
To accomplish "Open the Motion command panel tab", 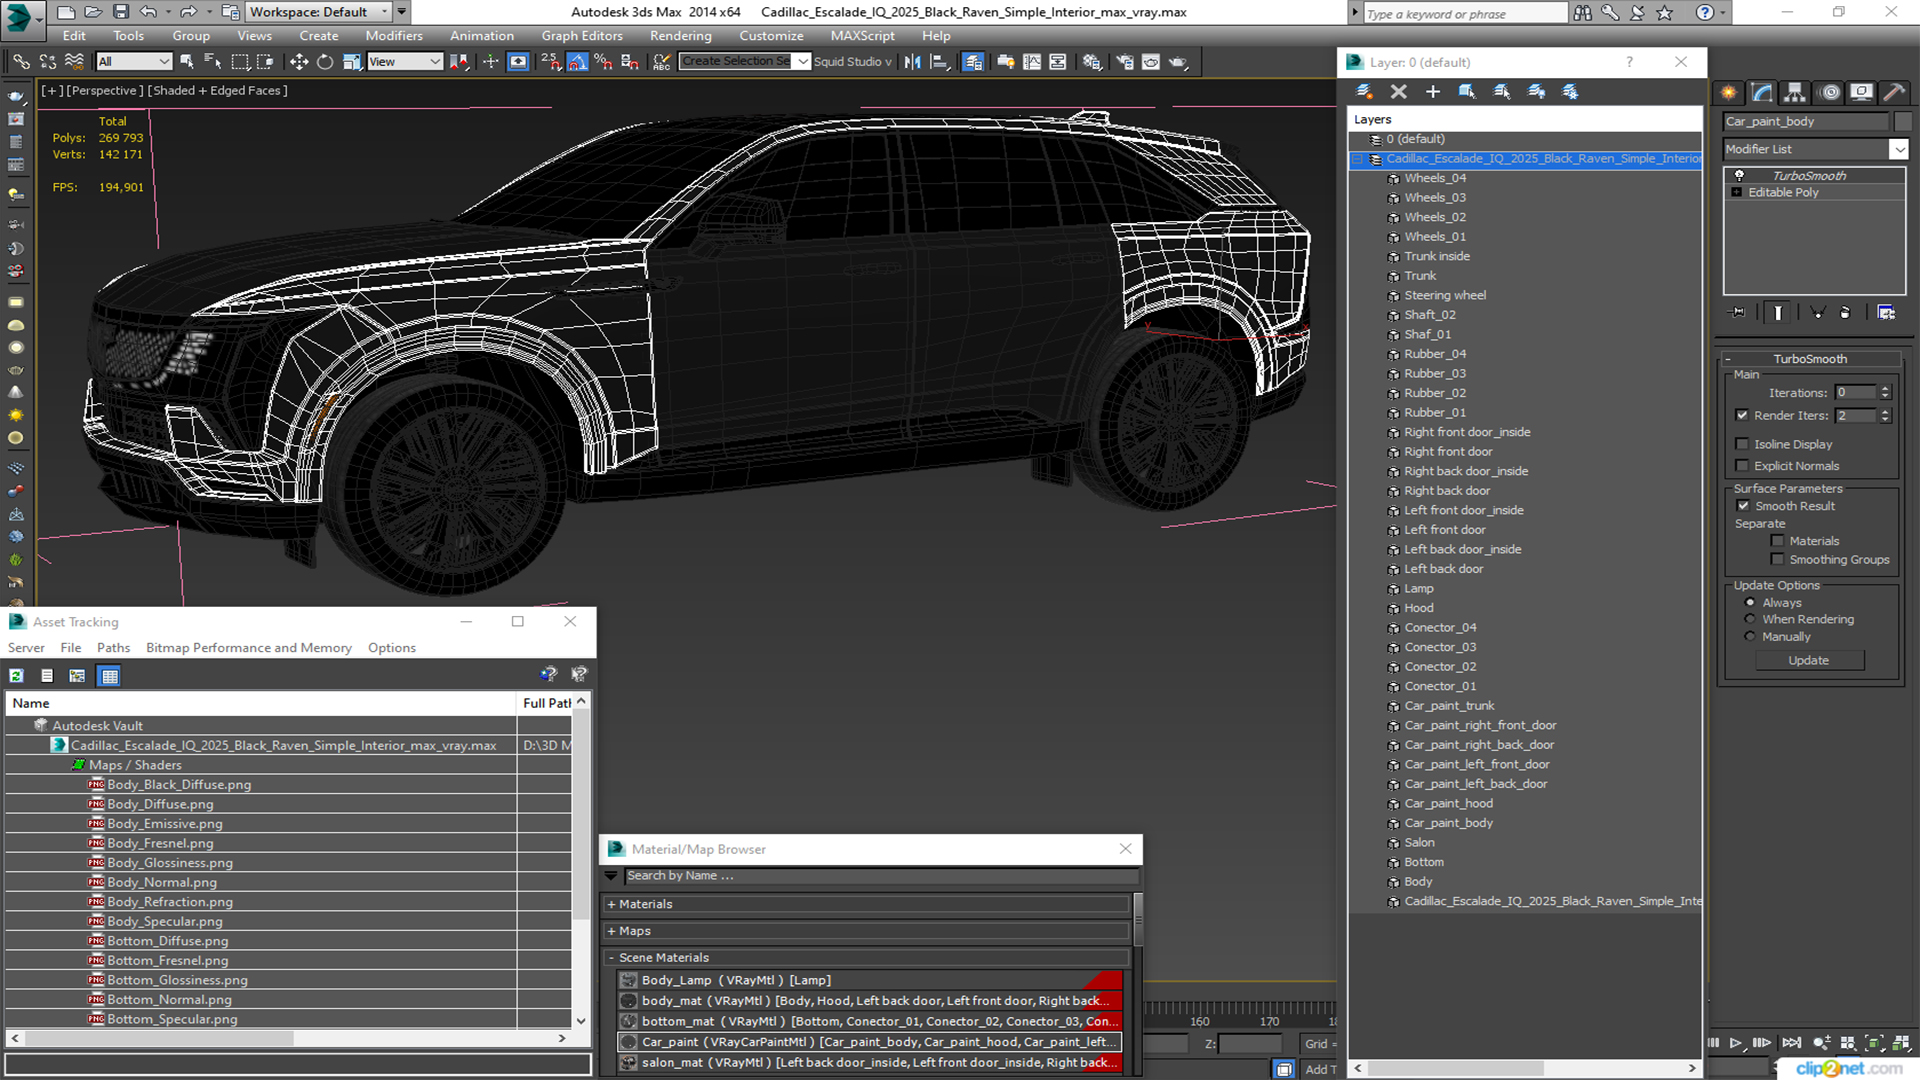I will pos(1830,92).
